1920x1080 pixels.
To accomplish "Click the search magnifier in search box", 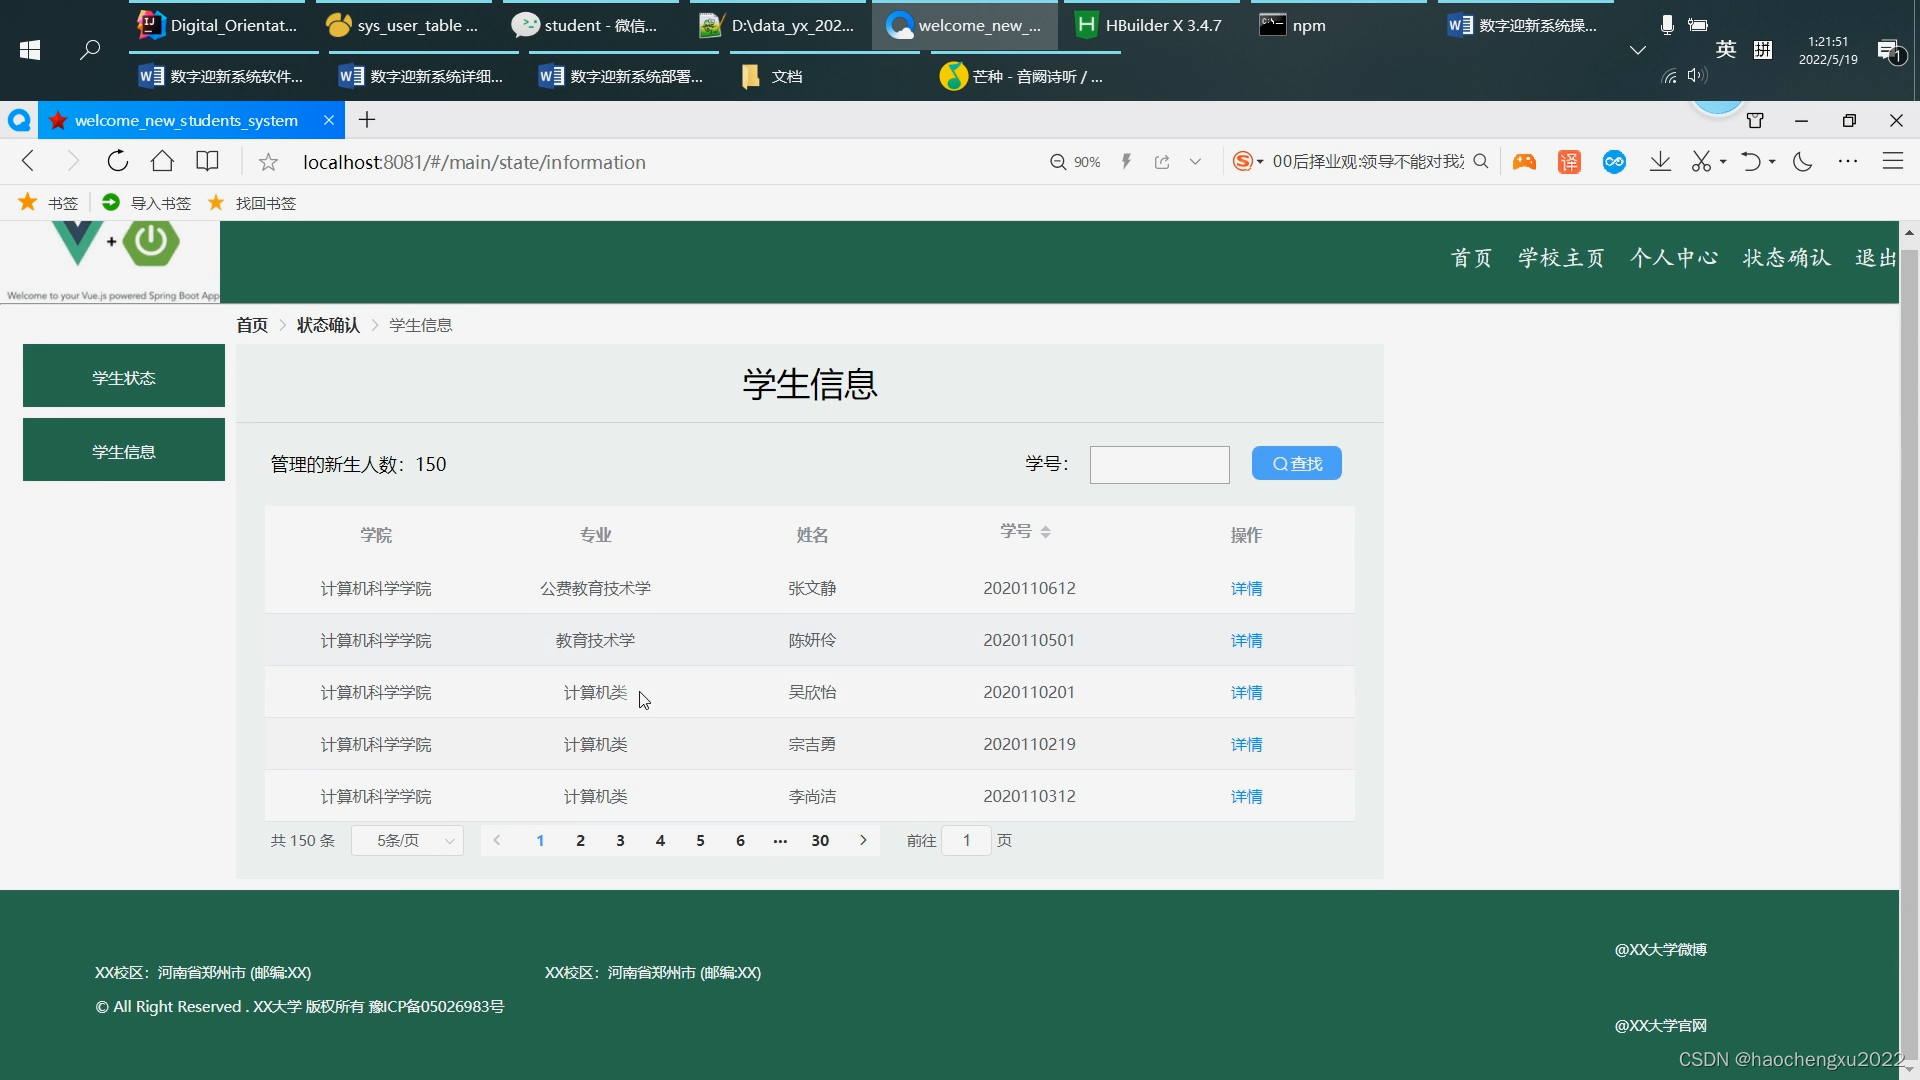I will pyautogui.click(x=1481, y=162).
